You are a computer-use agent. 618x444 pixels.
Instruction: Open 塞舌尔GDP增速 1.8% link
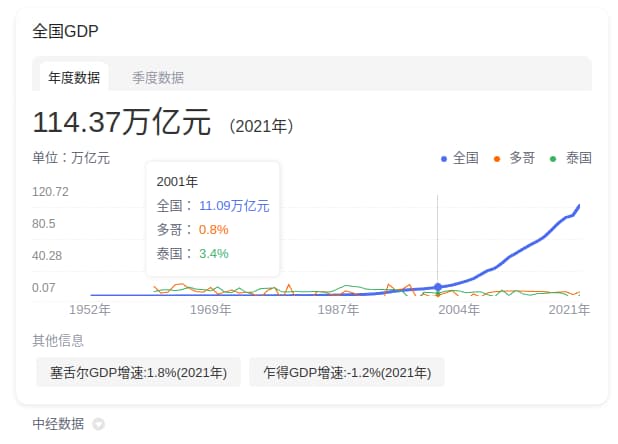click(138, 372)
